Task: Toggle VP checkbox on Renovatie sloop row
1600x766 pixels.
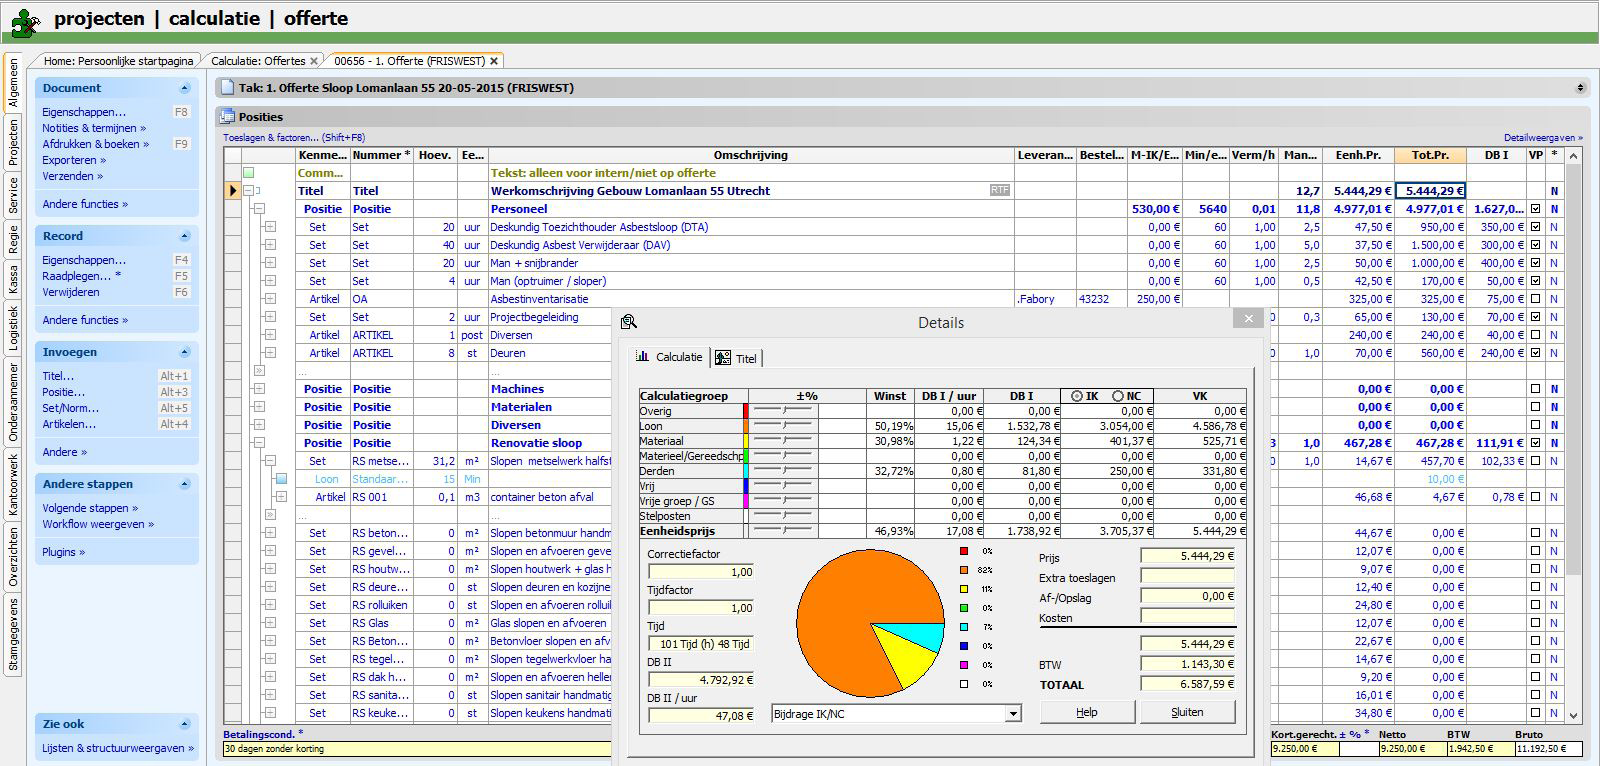Action: pos(1536,443)
